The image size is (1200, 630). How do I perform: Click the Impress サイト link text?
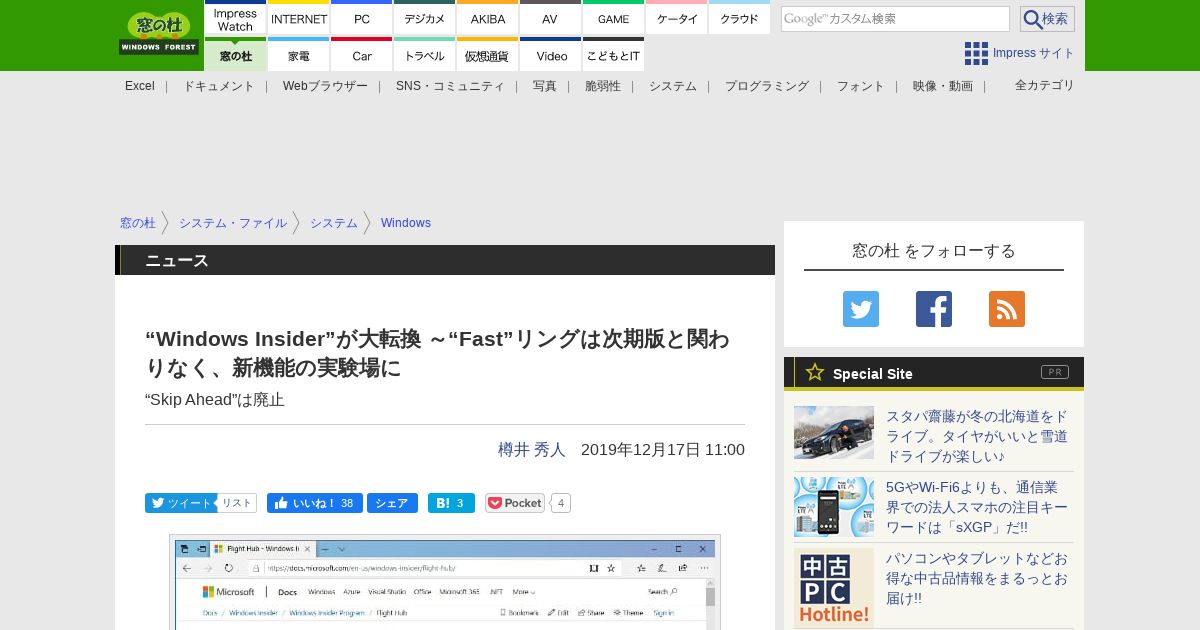(1034, 53)
